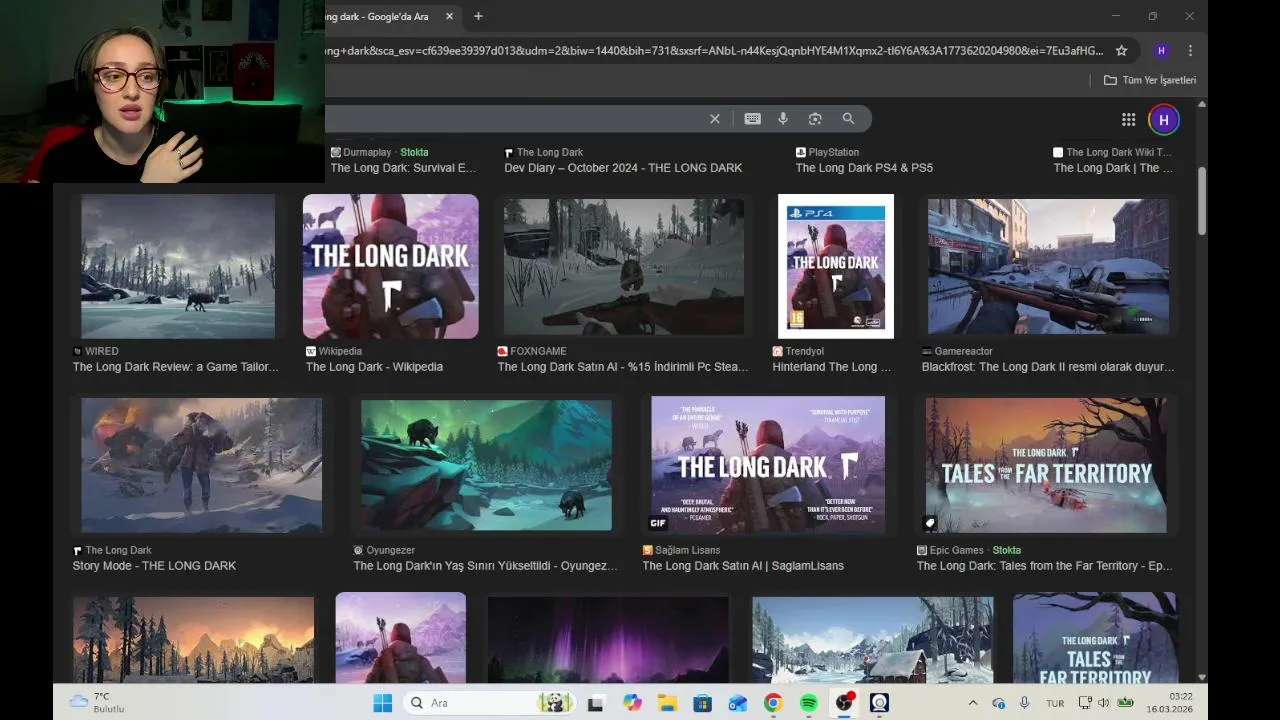The image size is (1280, 720).
Task: Click the magnifier search button
Action: point(848,119)
